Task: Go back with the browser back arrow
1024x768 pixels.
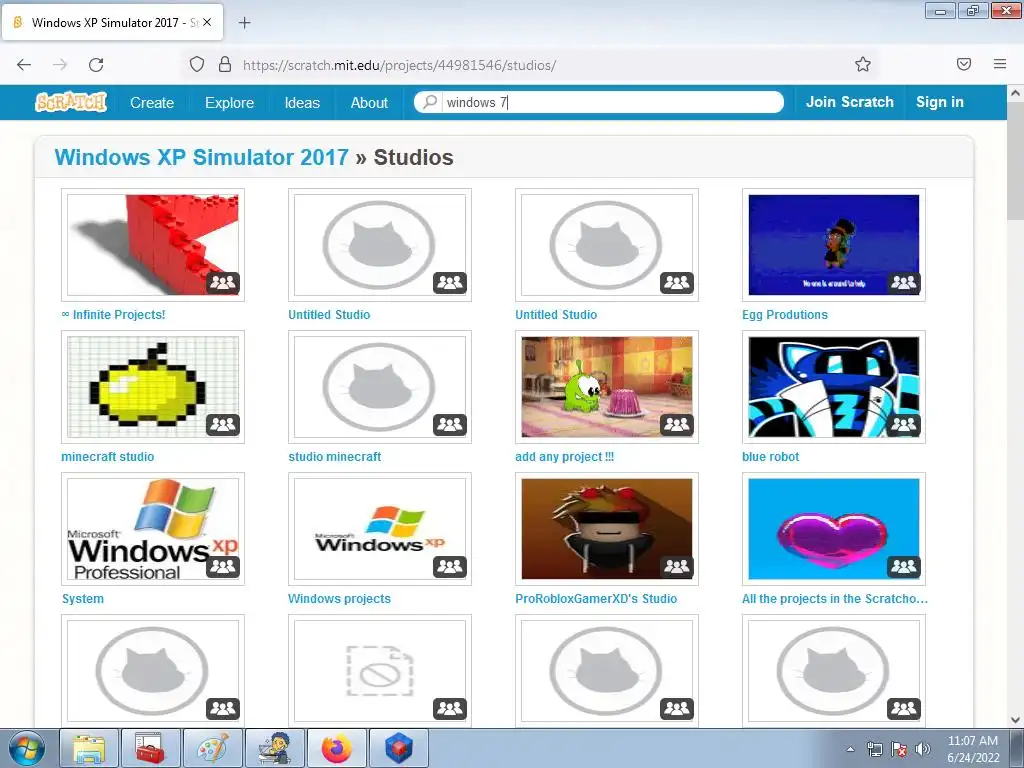Action: pos(24,65)
